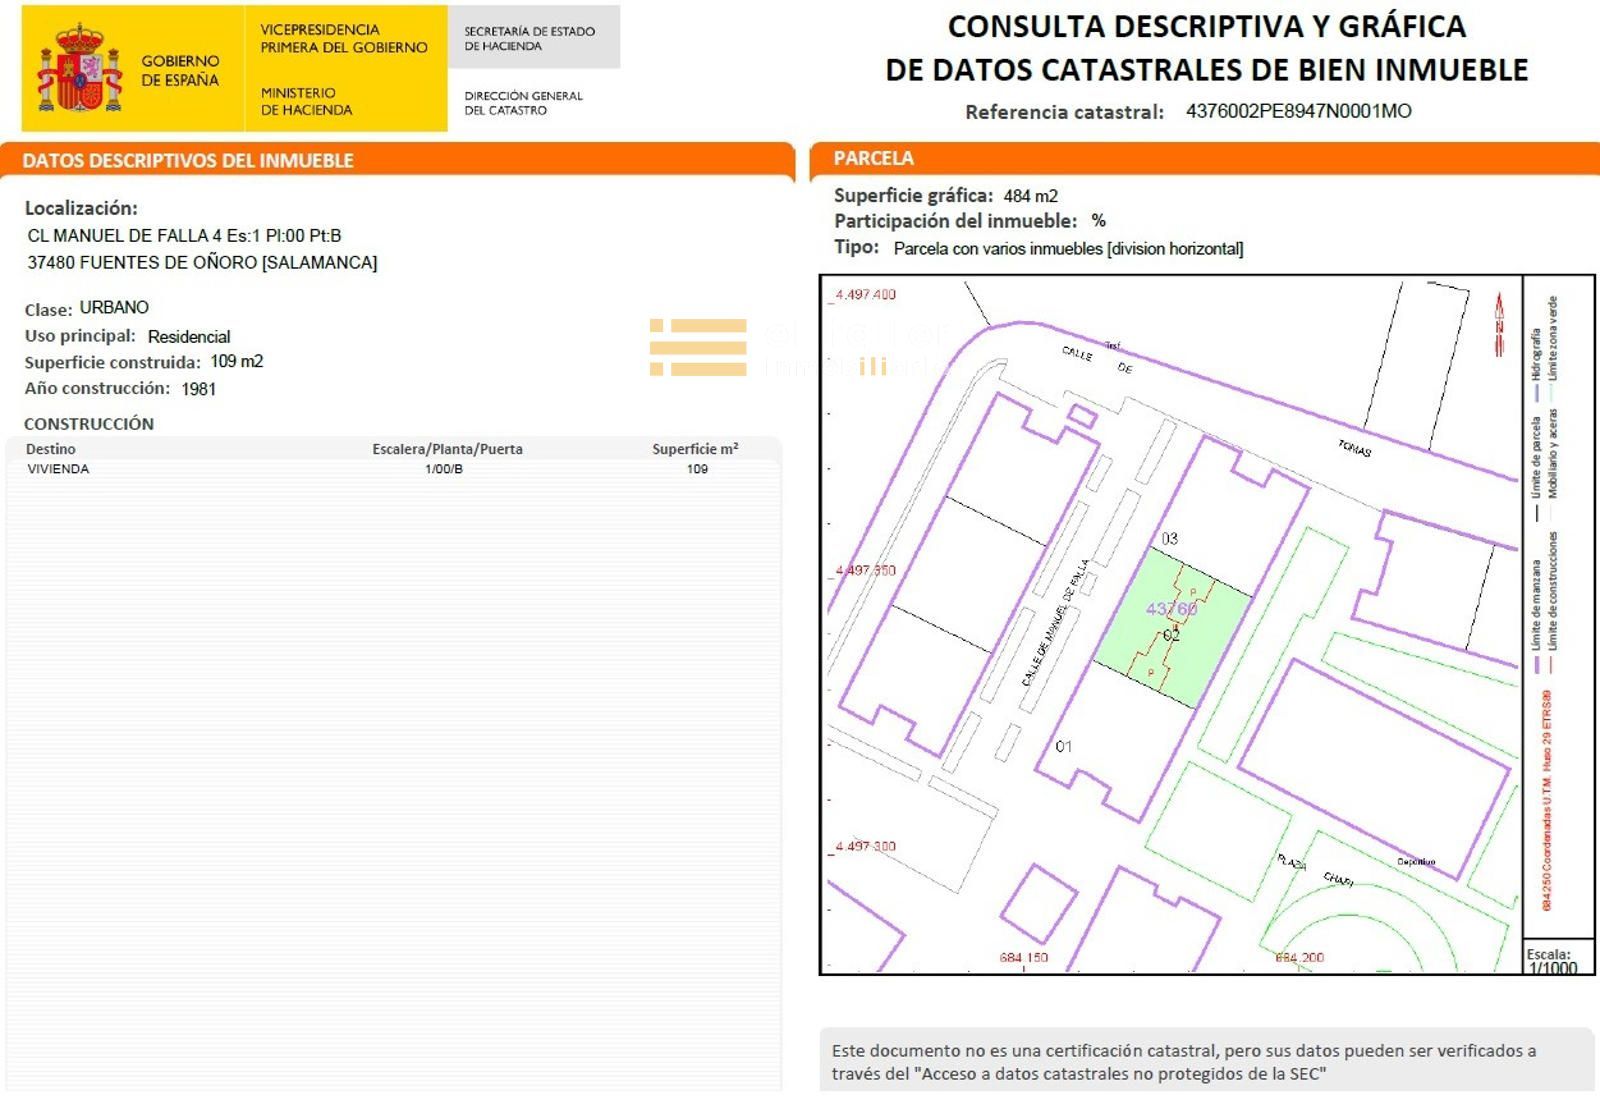The height and width of the screenshot is (1118, 1600).
Task: Click the Escala 1/1000 scale box
Action: [x=1552, y=960]
